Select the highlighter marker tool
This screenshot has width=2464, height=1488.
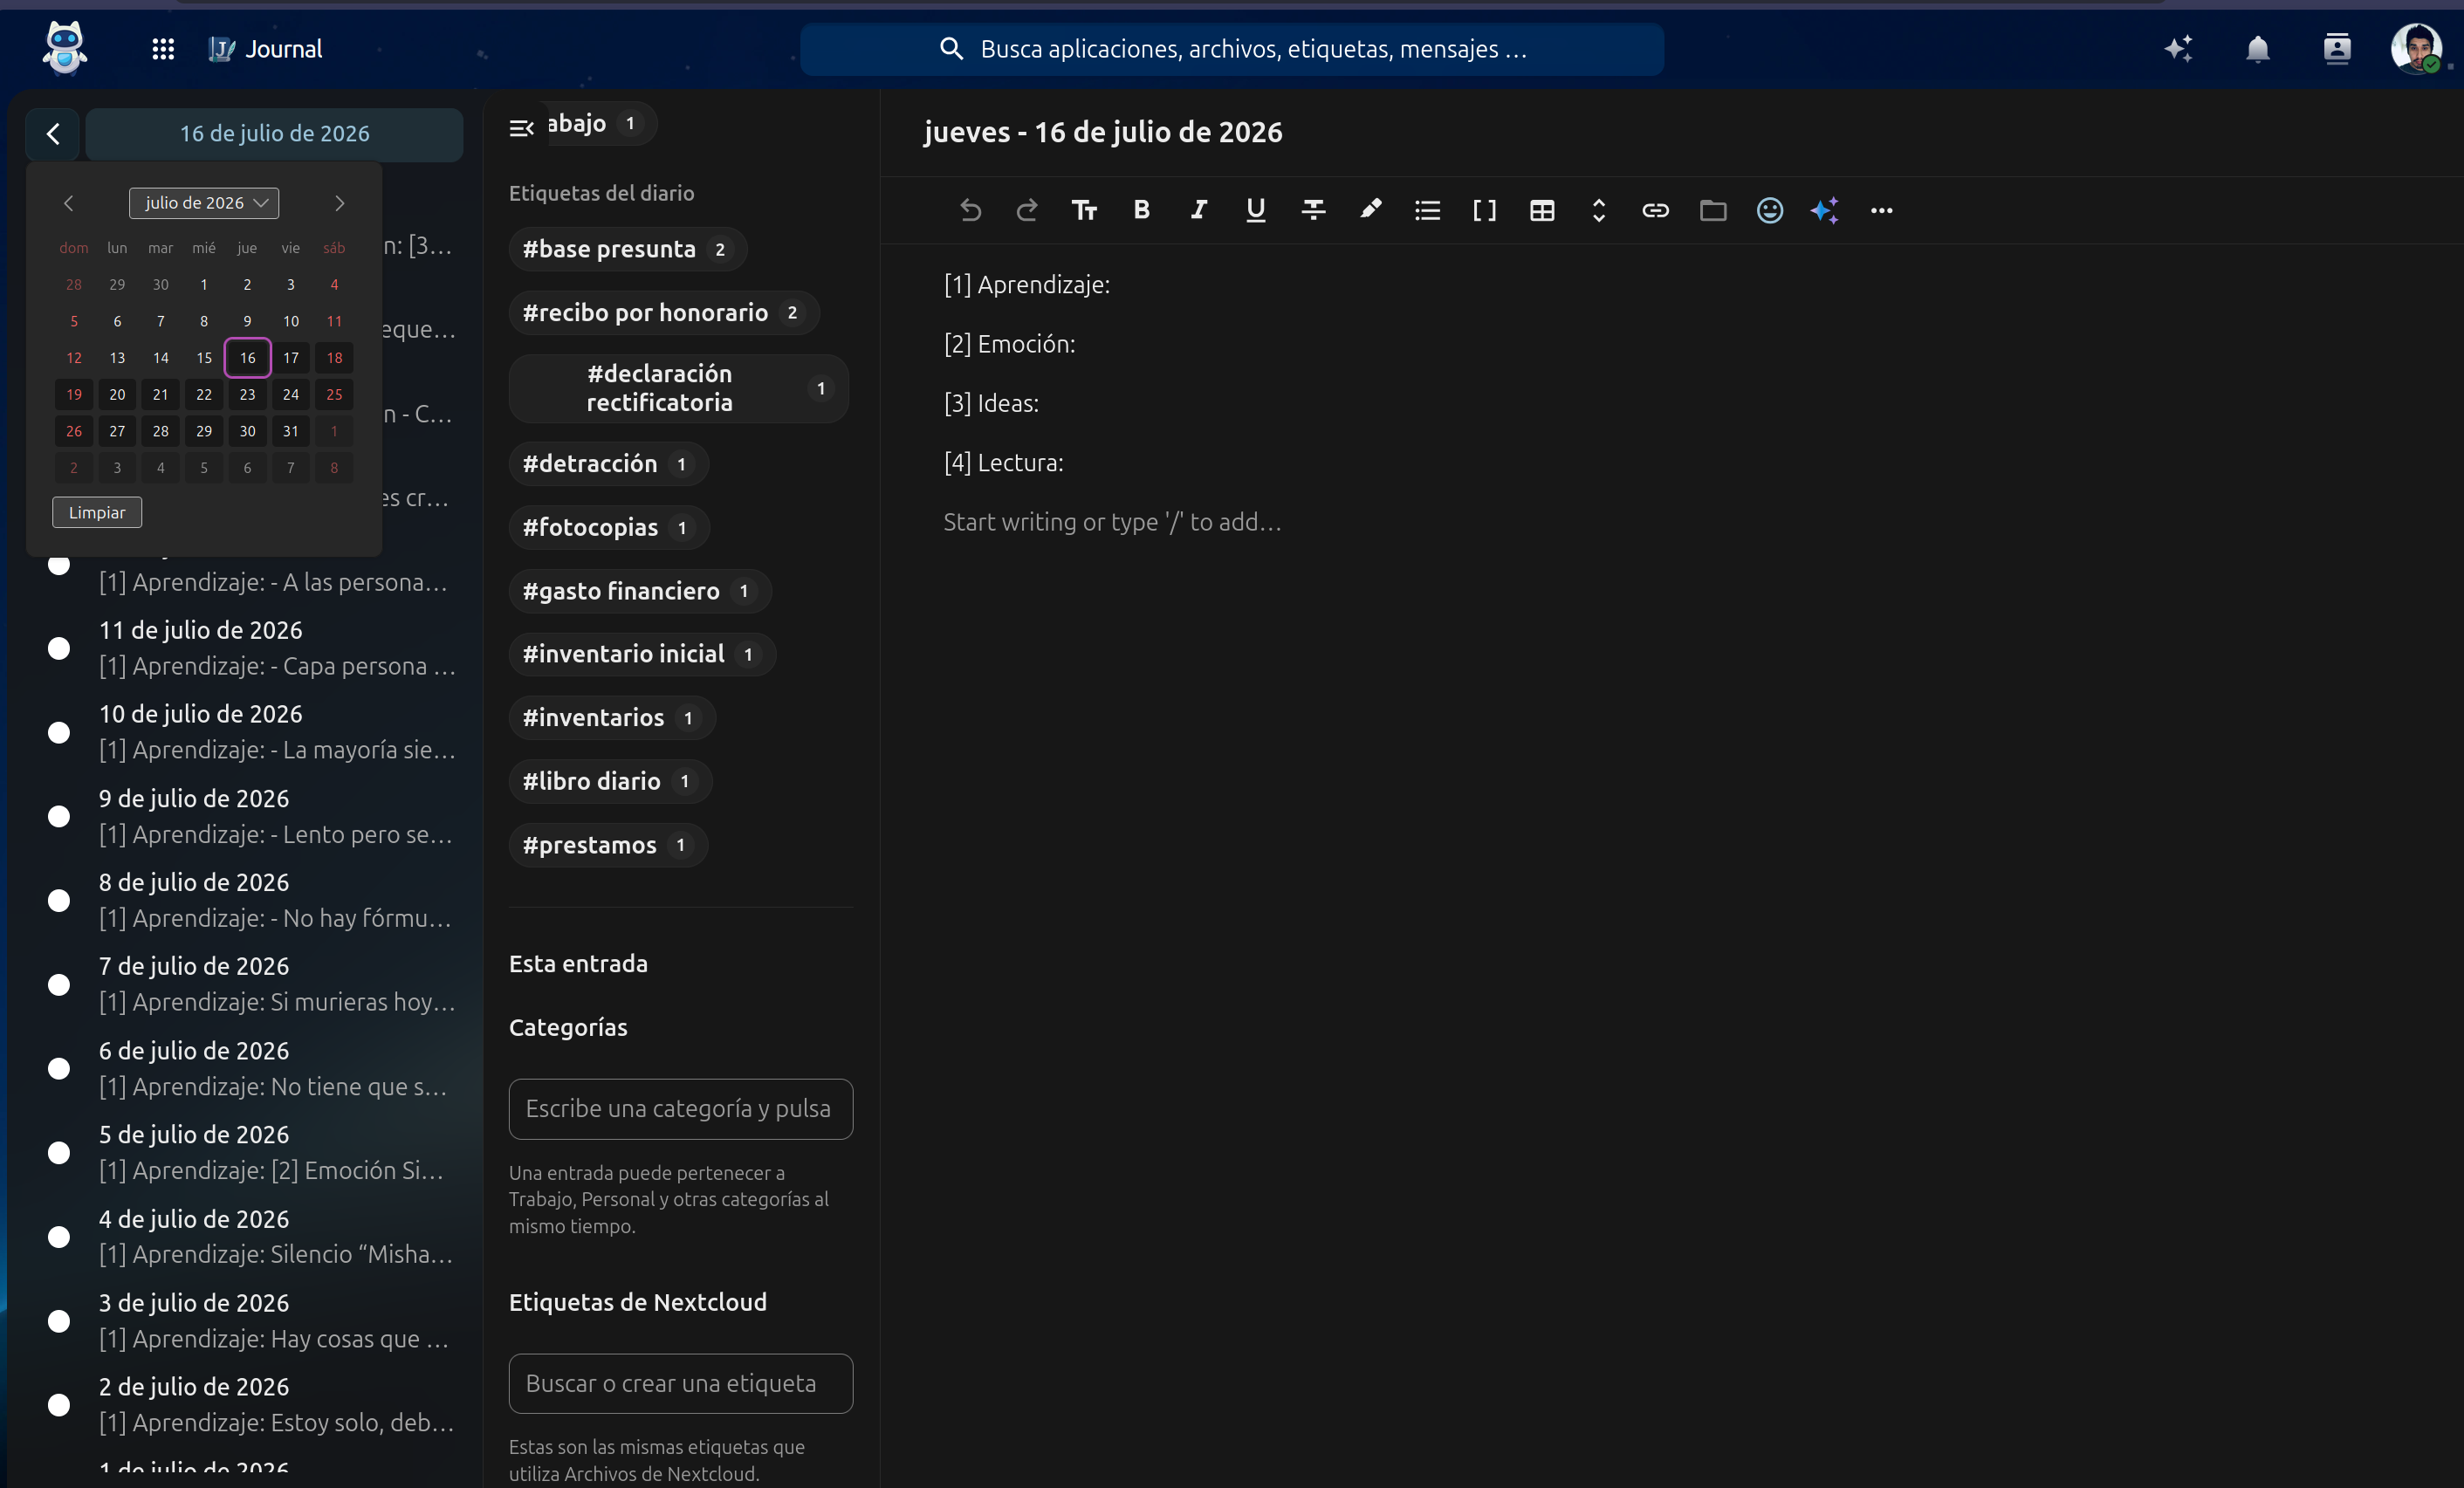1370,210
